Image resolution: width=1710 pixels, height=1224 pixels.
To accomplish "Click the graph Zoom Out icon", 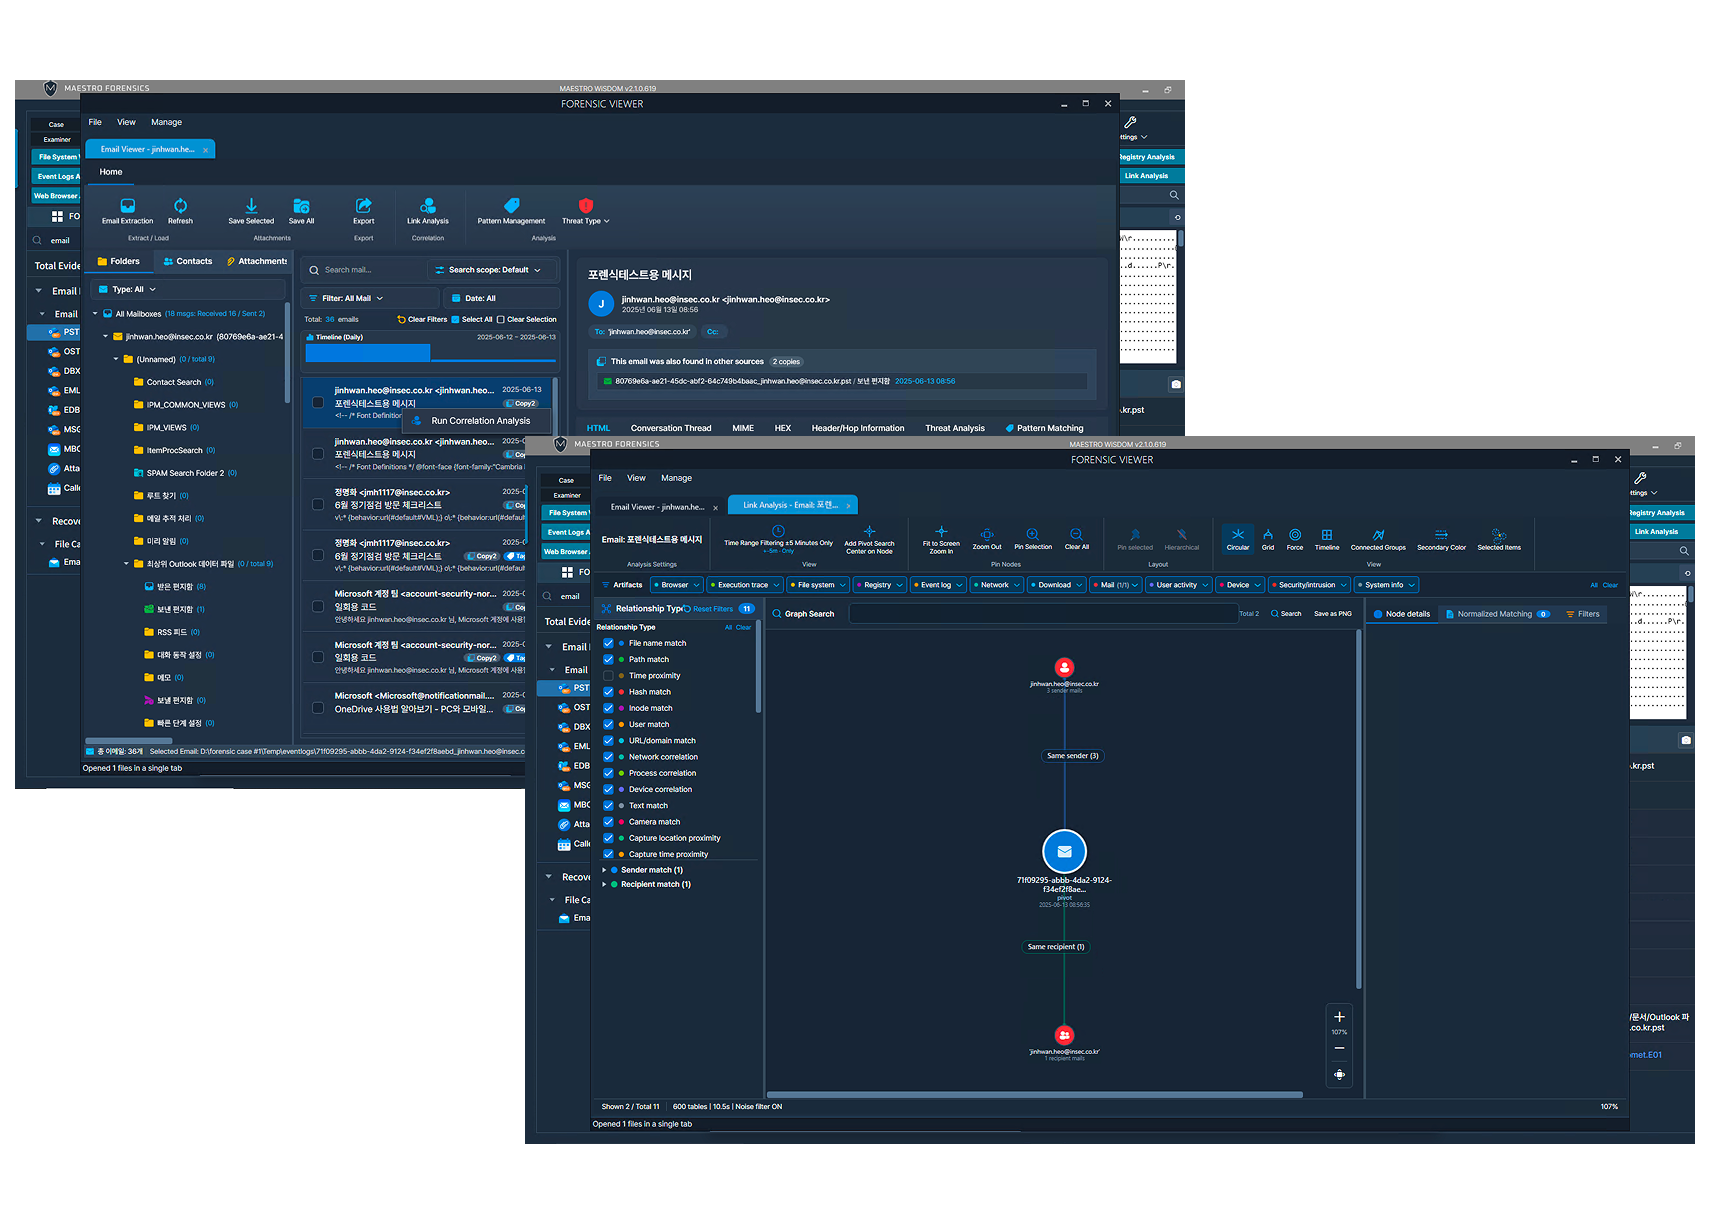I will (987, 534).
